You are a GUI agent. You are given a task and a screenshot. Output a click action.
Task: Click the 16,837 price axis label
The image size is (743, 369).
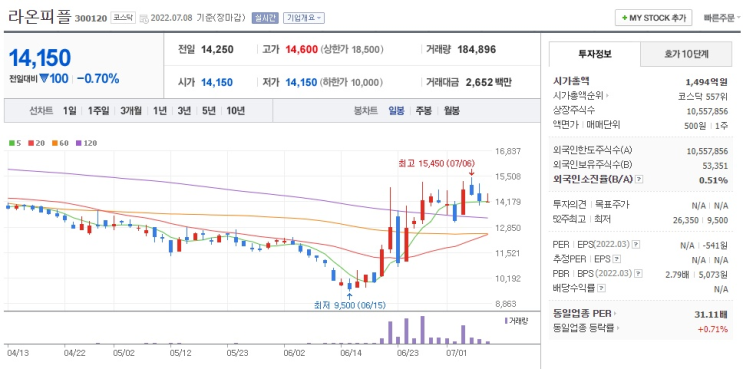(x=507, y=151)
